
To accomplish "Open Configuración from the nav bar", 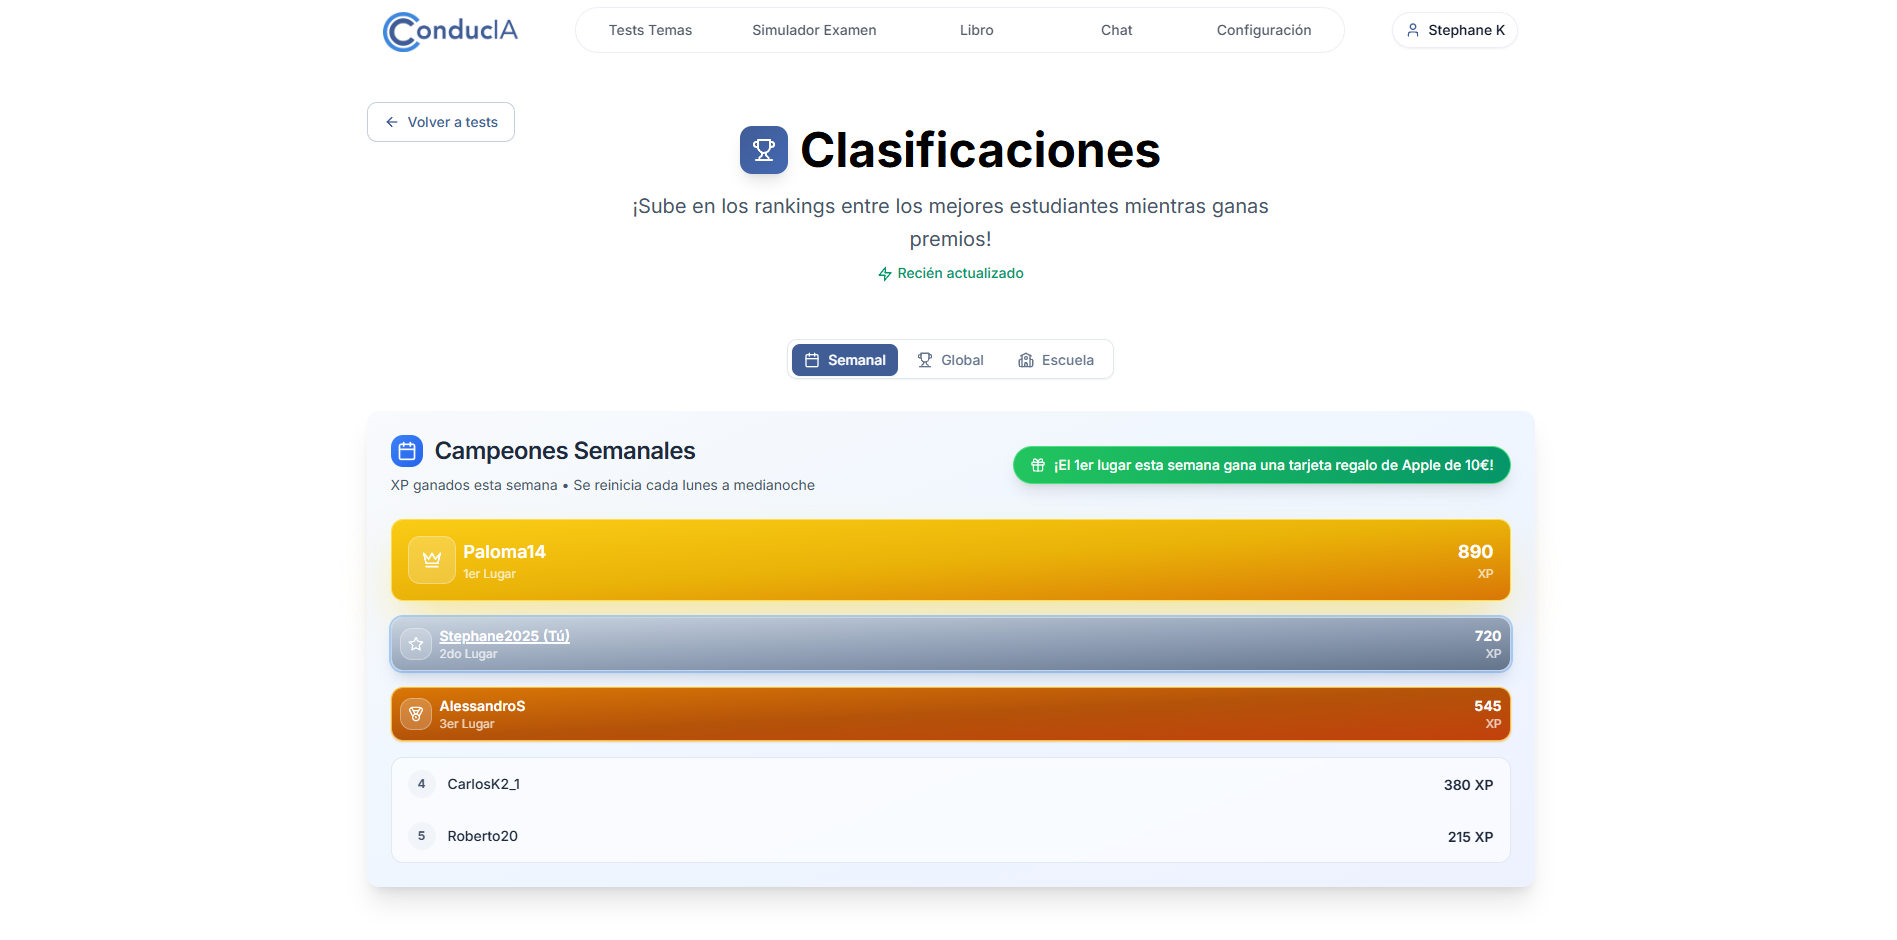I will coord(1263,30).
